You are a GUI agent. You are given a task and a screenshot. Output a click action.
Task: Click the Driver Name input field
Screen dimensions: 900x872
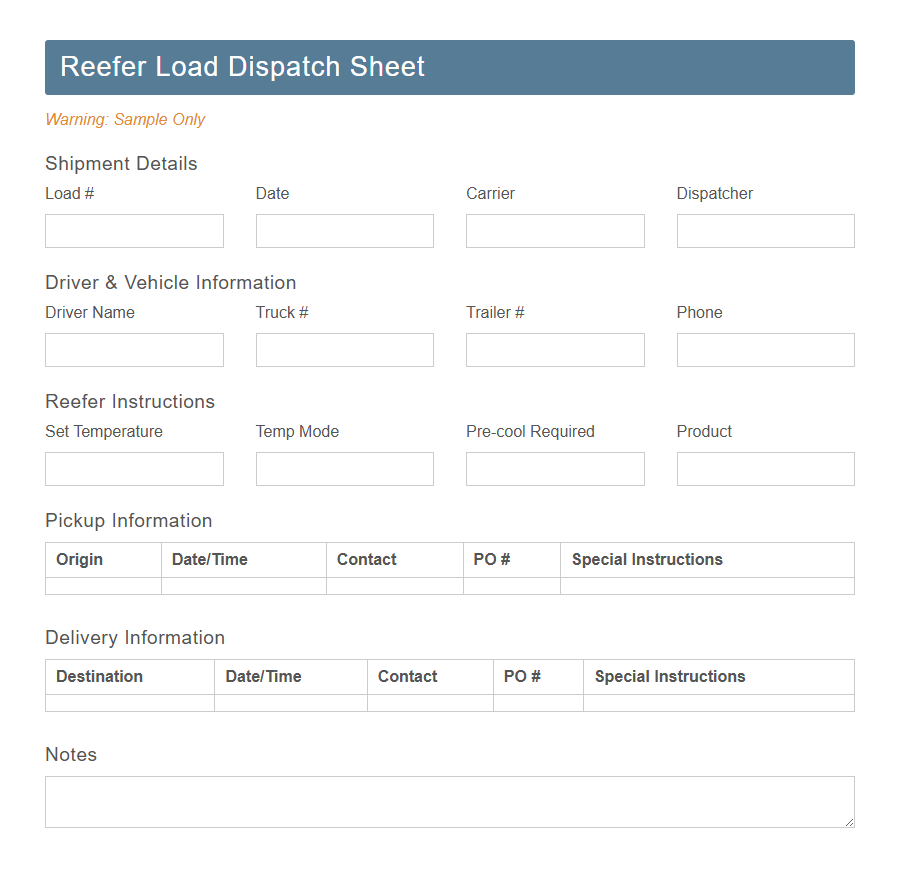click(x=134, y=350)
